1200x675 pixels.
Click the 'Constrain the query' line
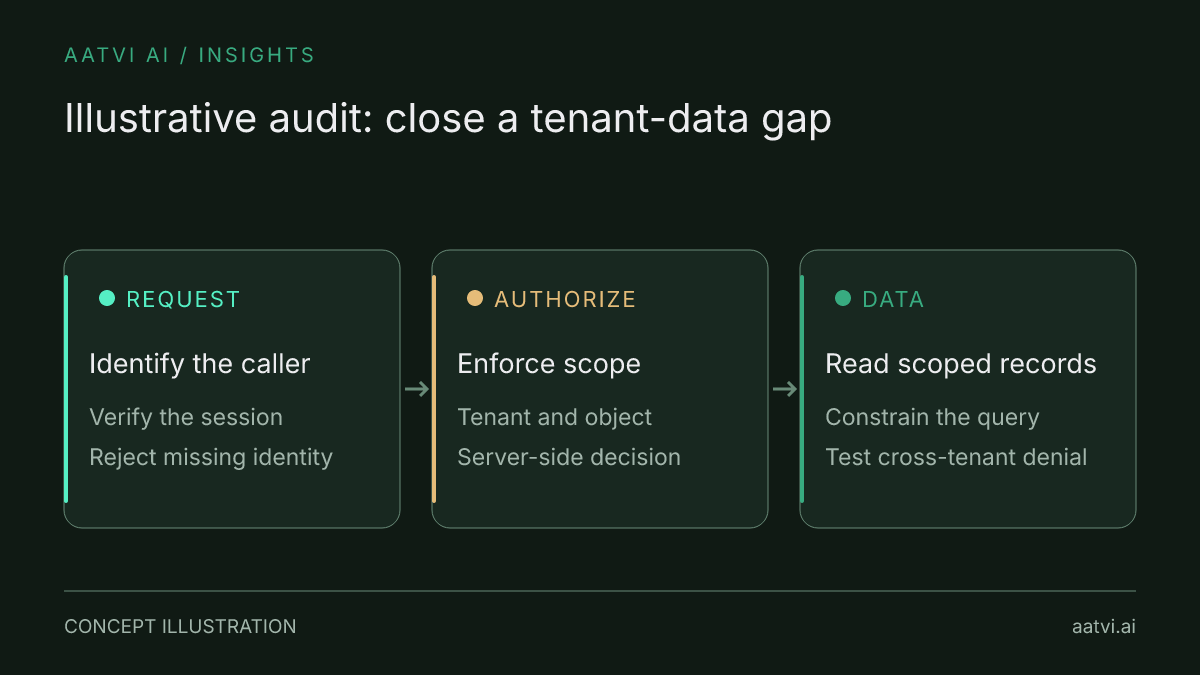coord(932,417)
